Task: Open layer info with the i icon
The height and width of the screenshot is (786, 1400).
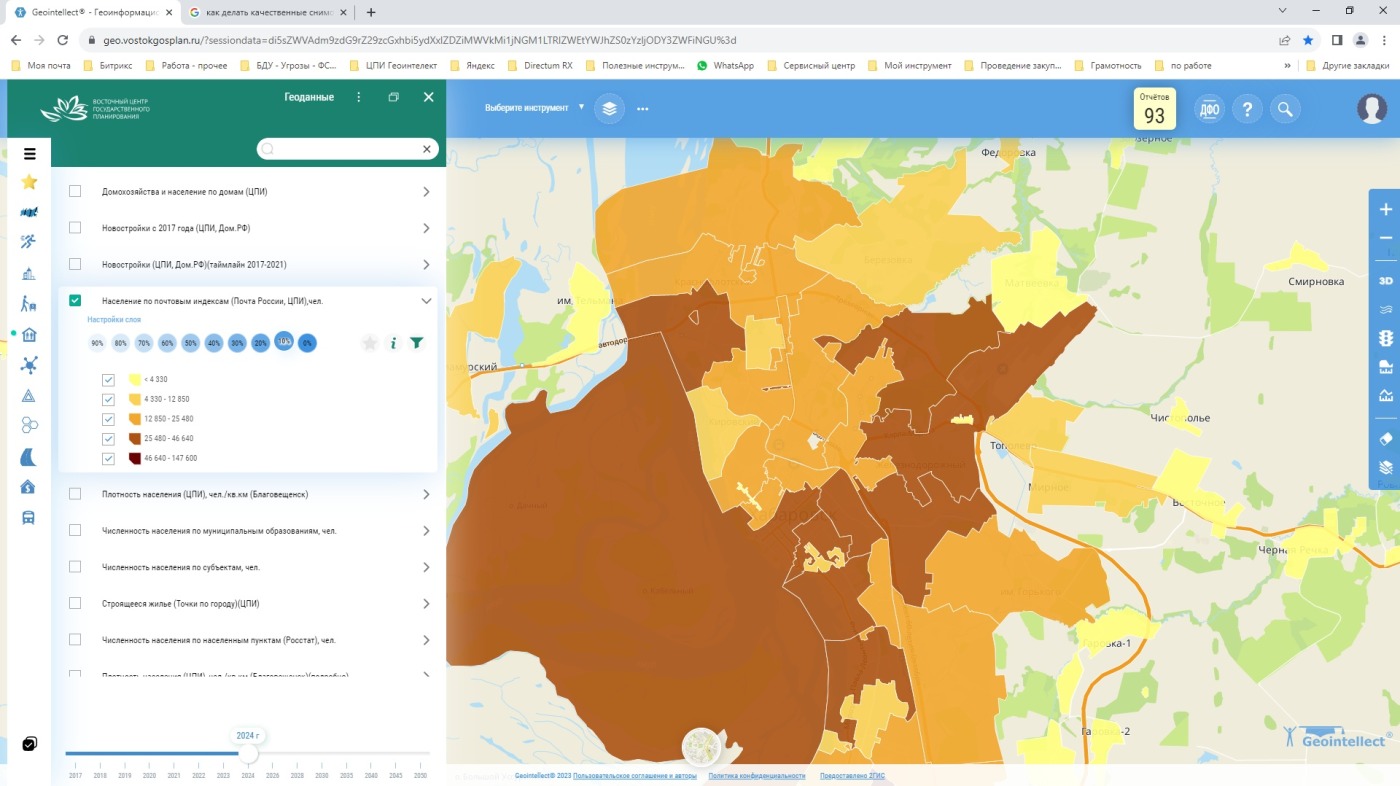Action: (393, 343)
